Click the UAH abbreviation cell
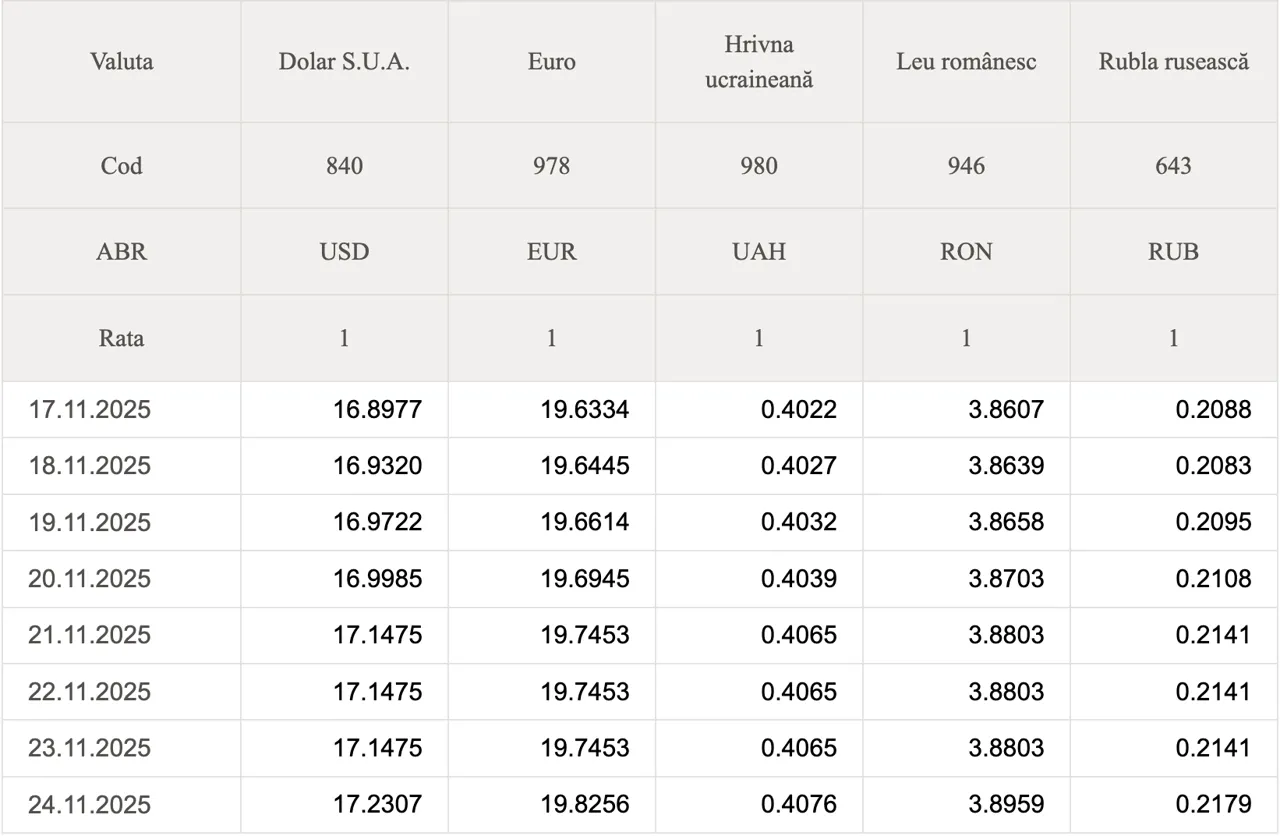Screen dimensions: 1280x836 (759, 252)
